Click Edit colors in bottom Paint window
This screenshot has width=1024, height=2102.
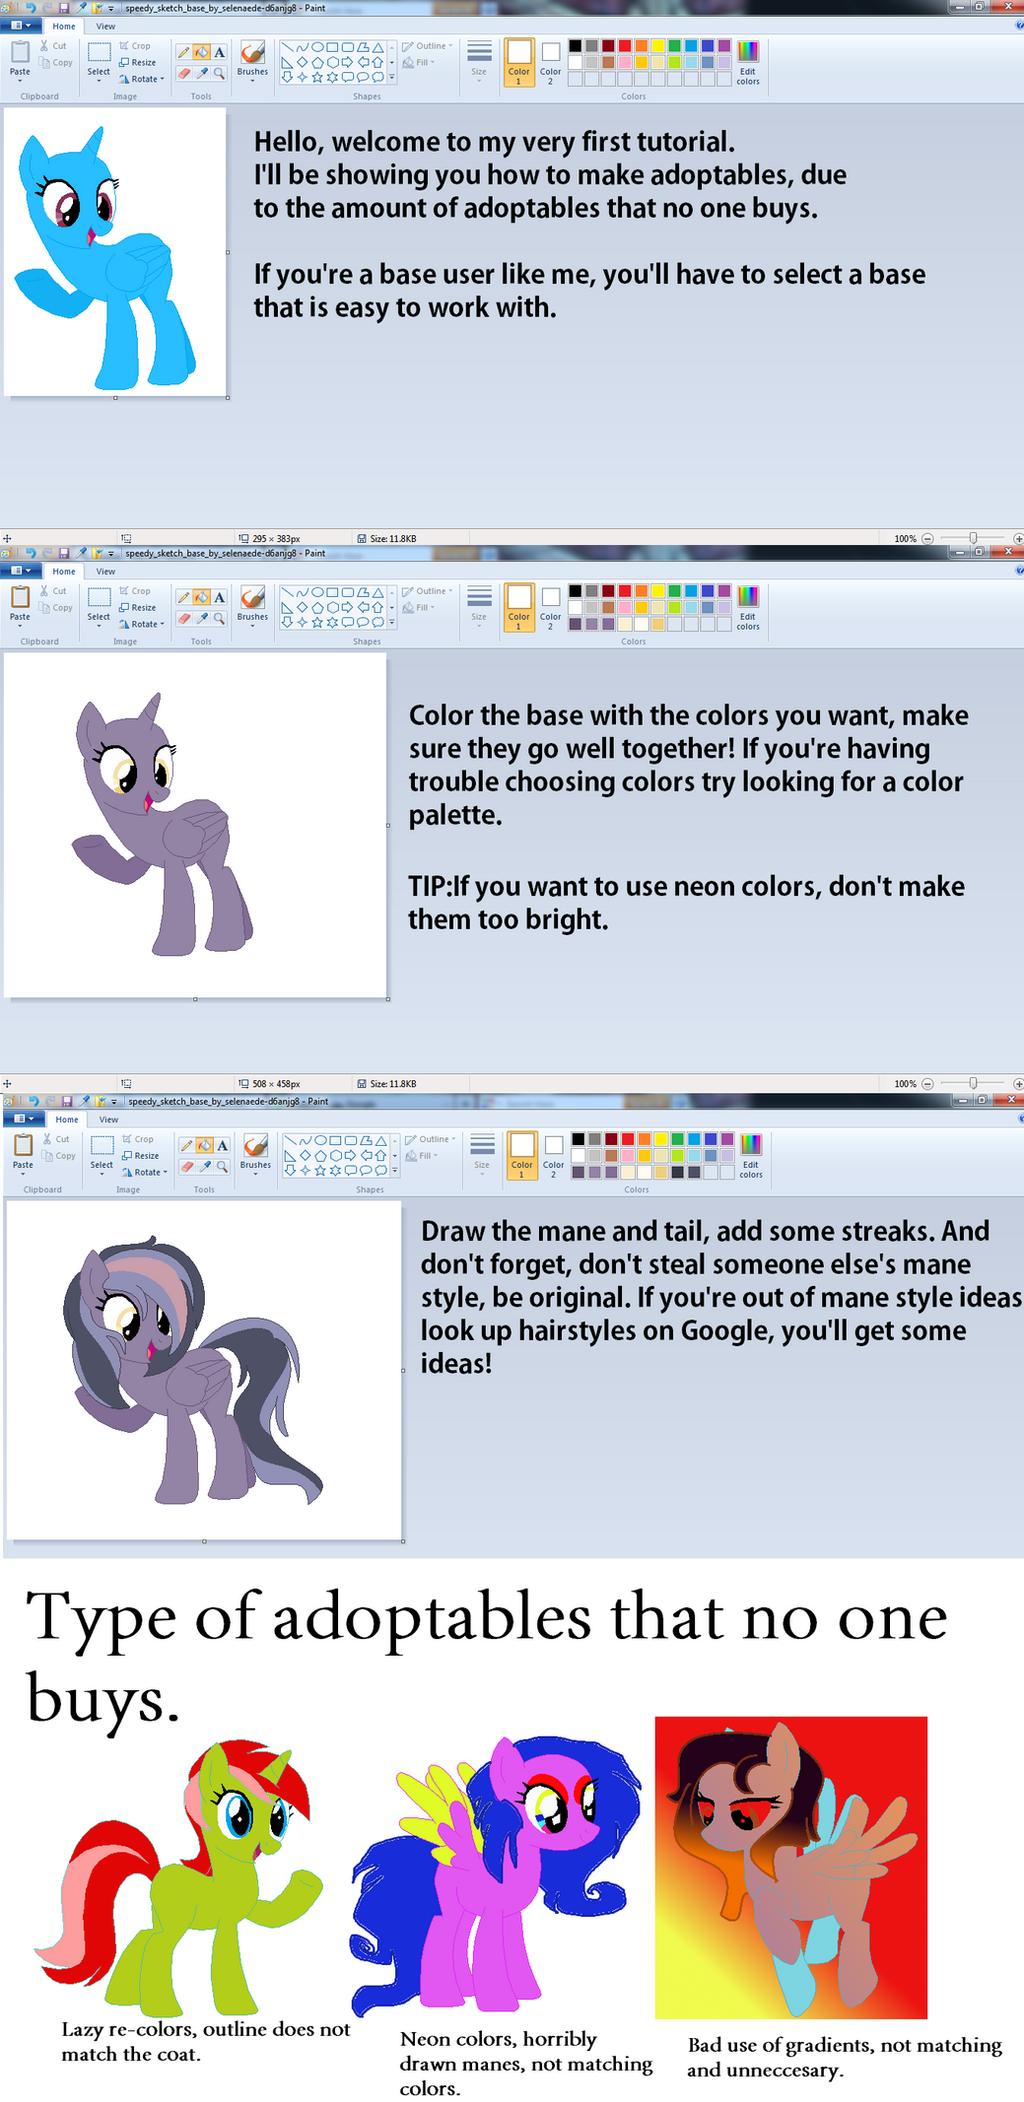[751, 1155]
